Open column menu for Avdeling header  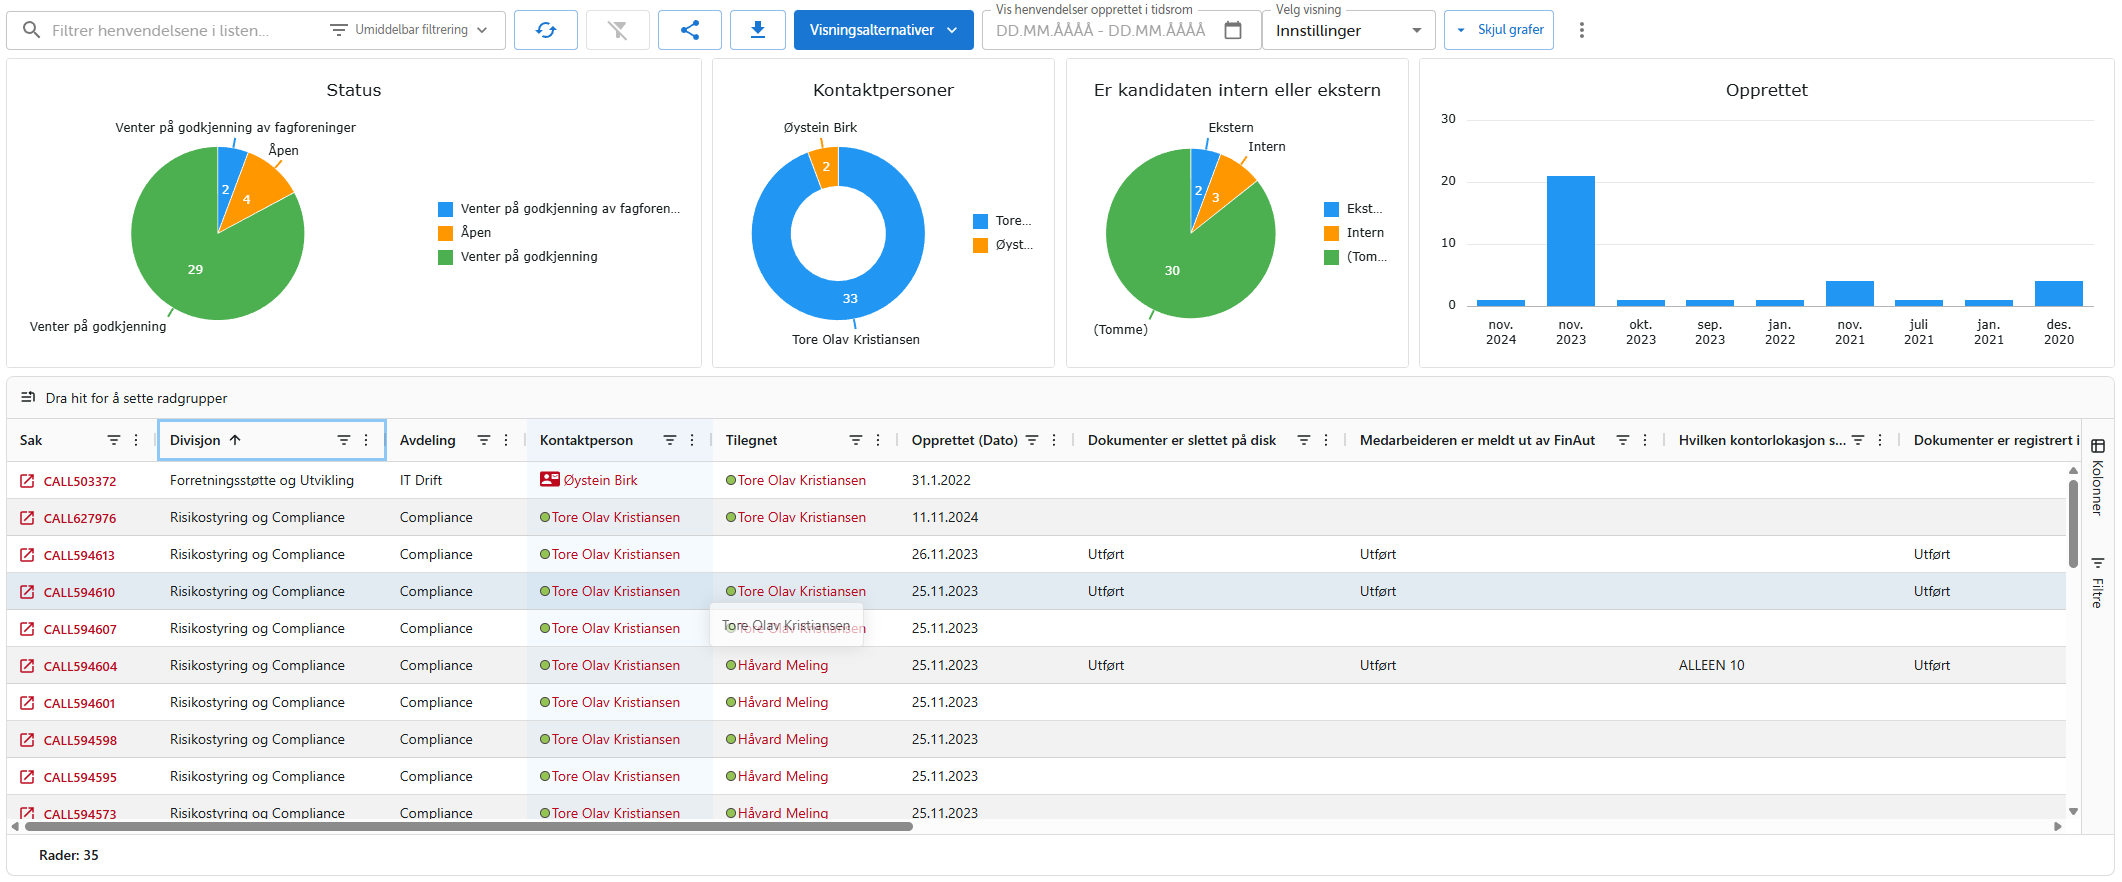(506, 440)
